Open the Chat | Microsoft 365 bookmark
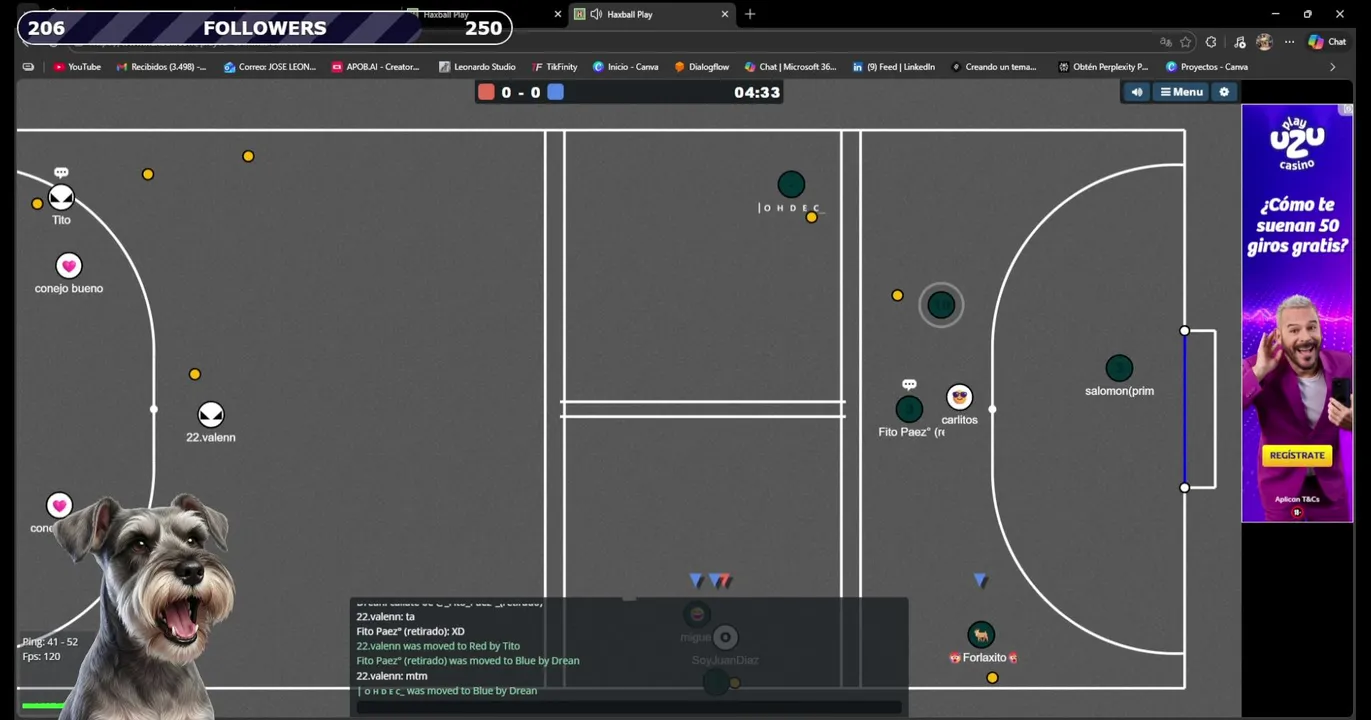Image resolution: width=1371 pixels, height=720 pixels. (x=790, y=67)
